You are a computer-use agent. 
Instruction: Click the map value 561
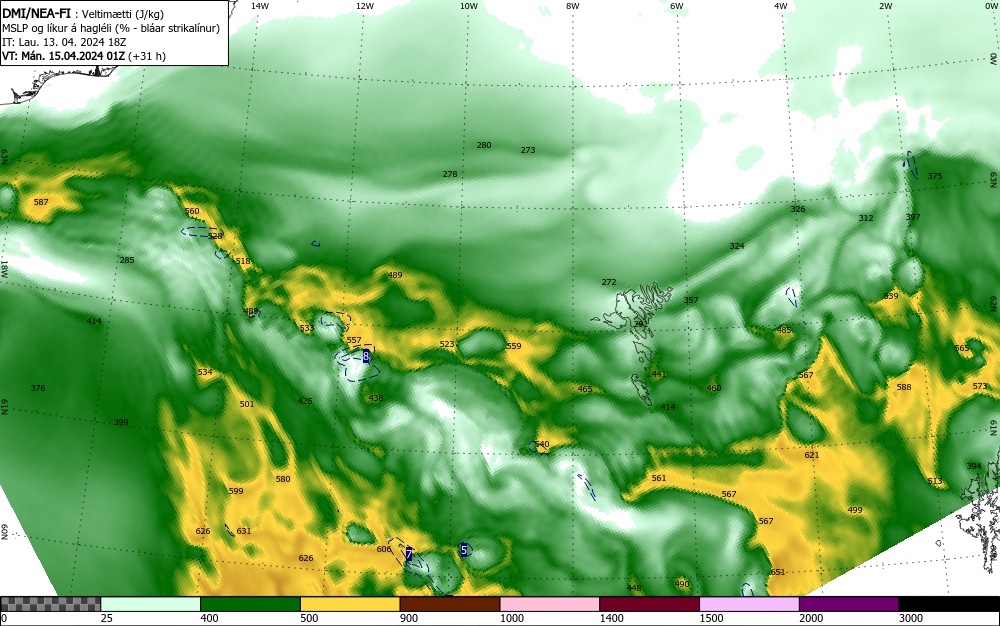659,478
